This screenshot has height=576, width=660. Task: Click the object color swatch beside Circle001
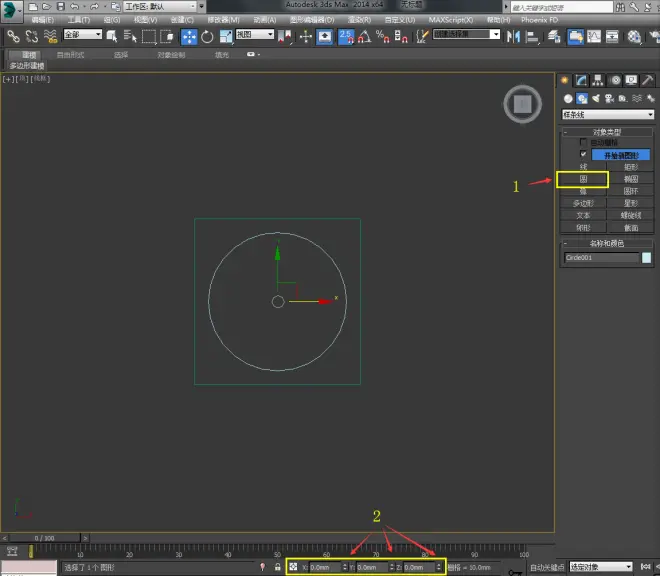pos(647,257)
